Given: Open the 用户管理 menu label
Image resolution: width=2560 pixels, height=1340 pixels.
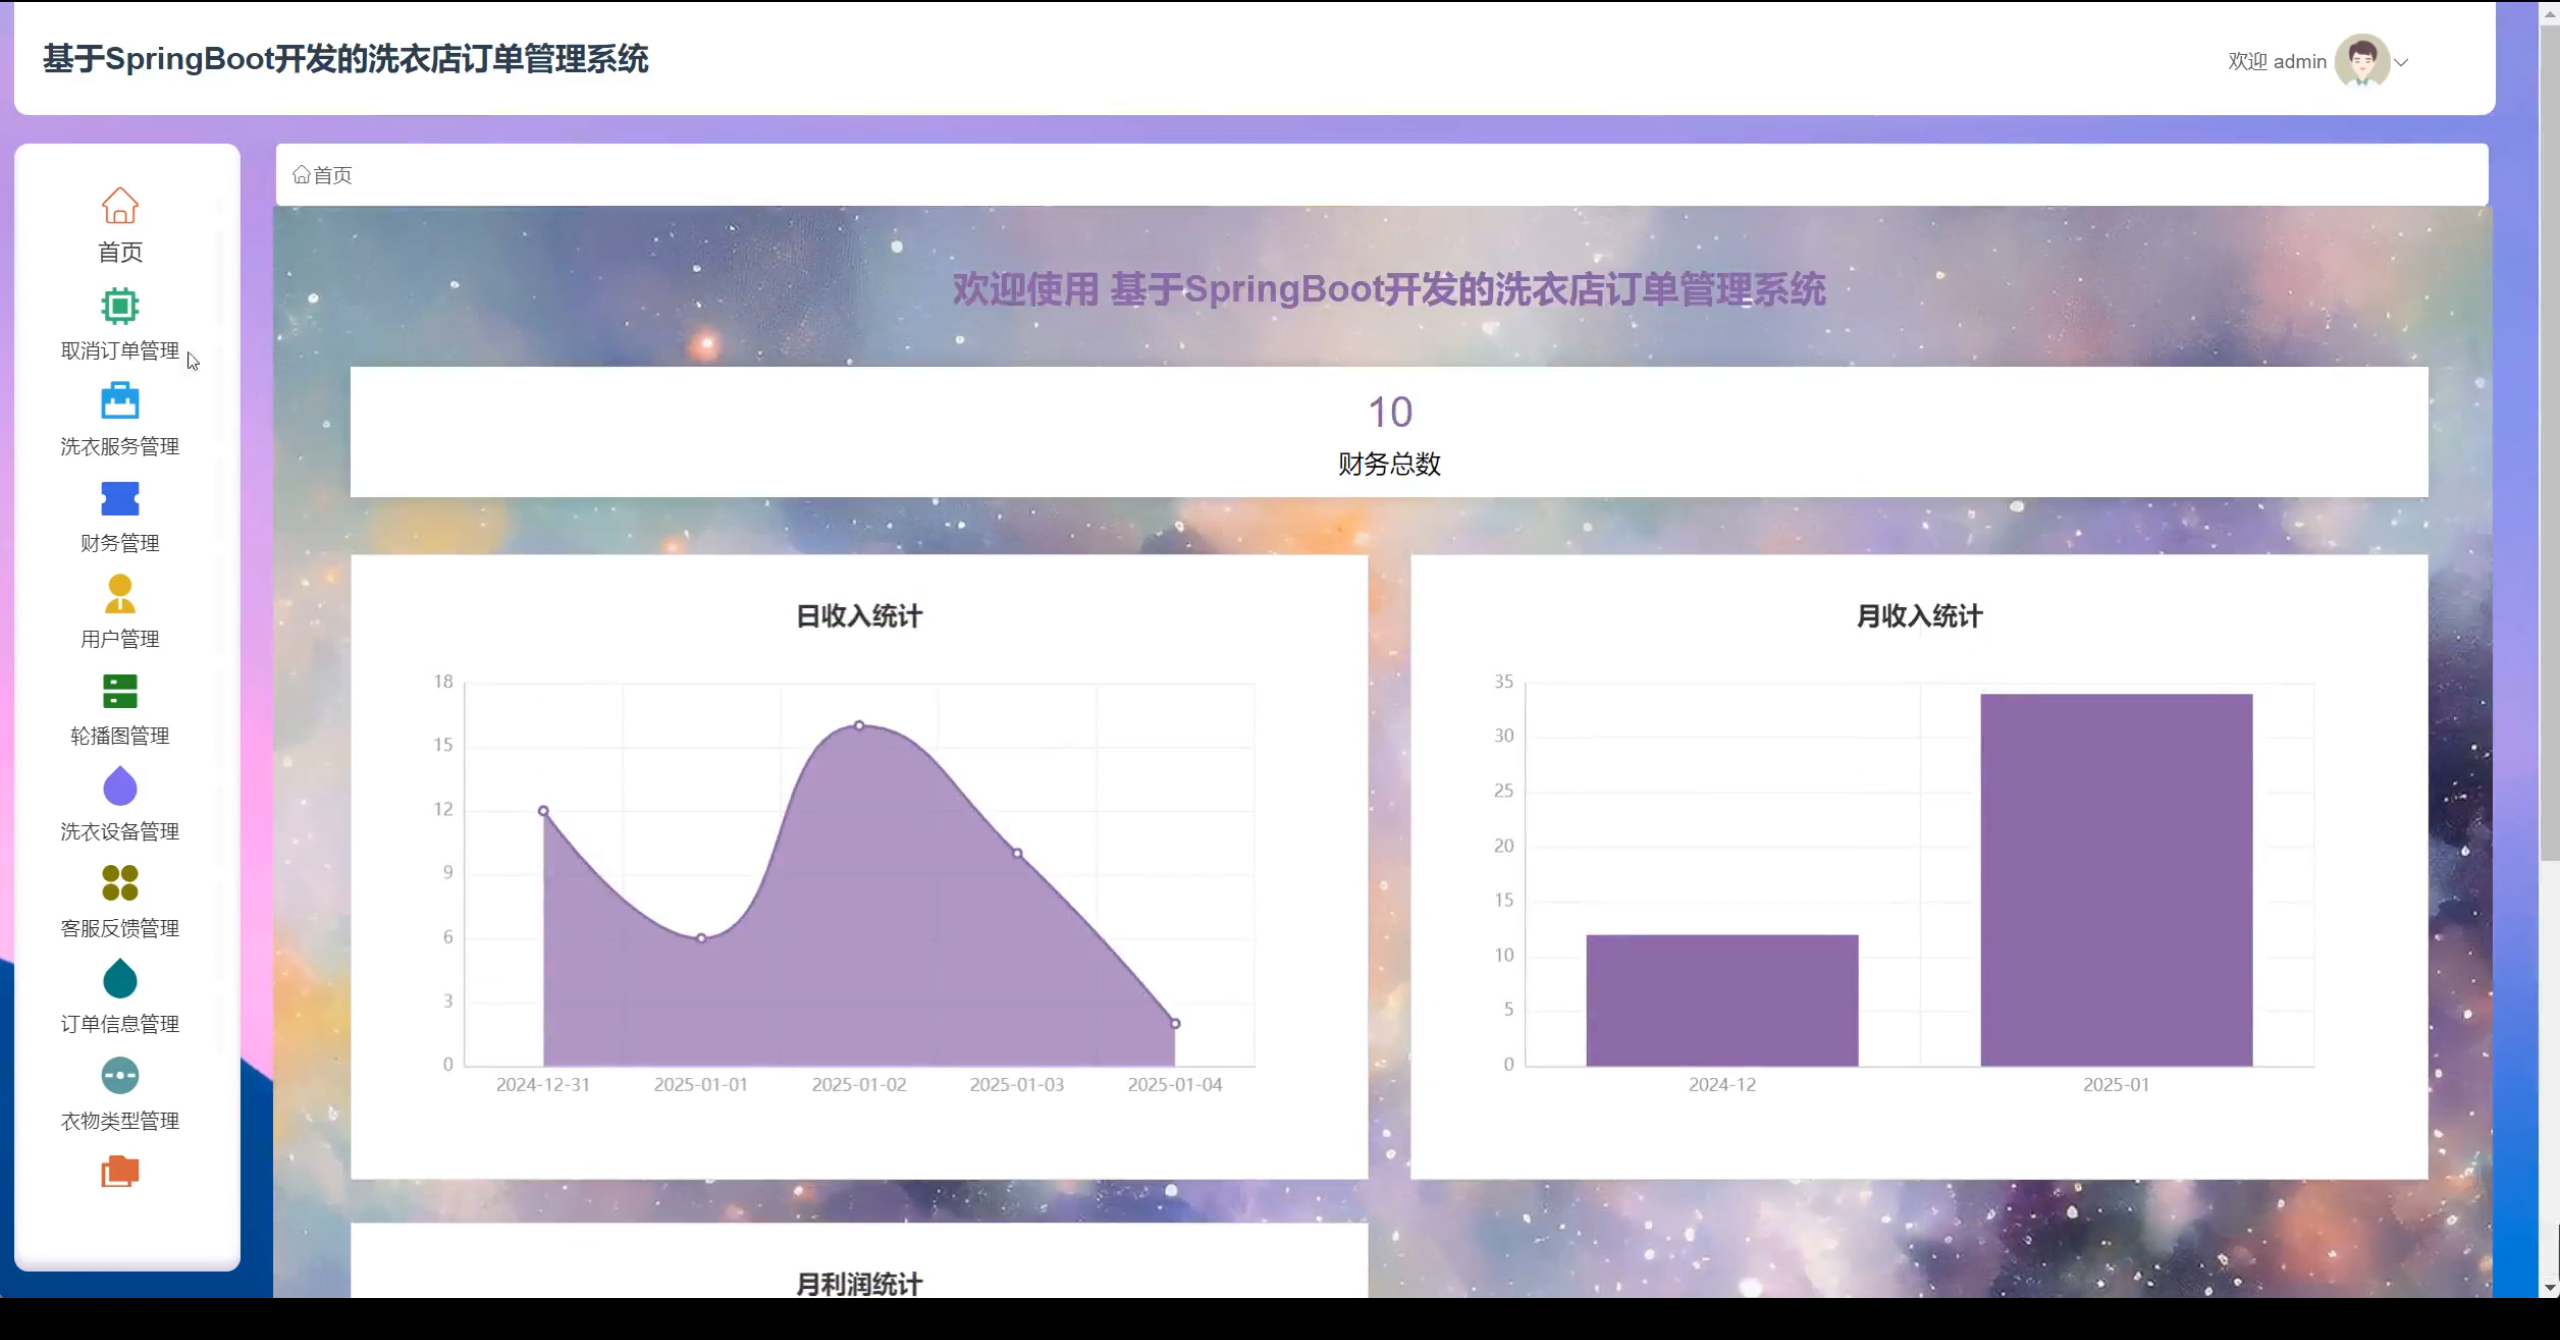Looking at the screenshot, I should [x=120, y=639].
